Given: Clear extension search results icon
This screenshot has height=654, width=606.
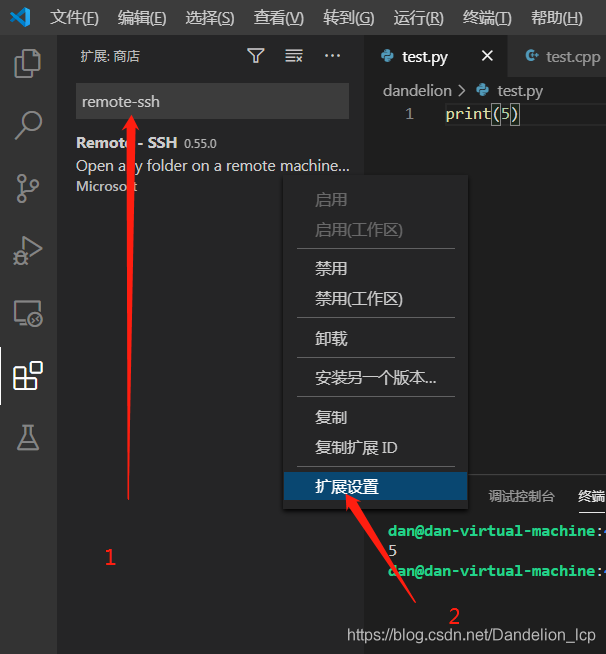Looking at the screenshot, I should pos(294,56).
